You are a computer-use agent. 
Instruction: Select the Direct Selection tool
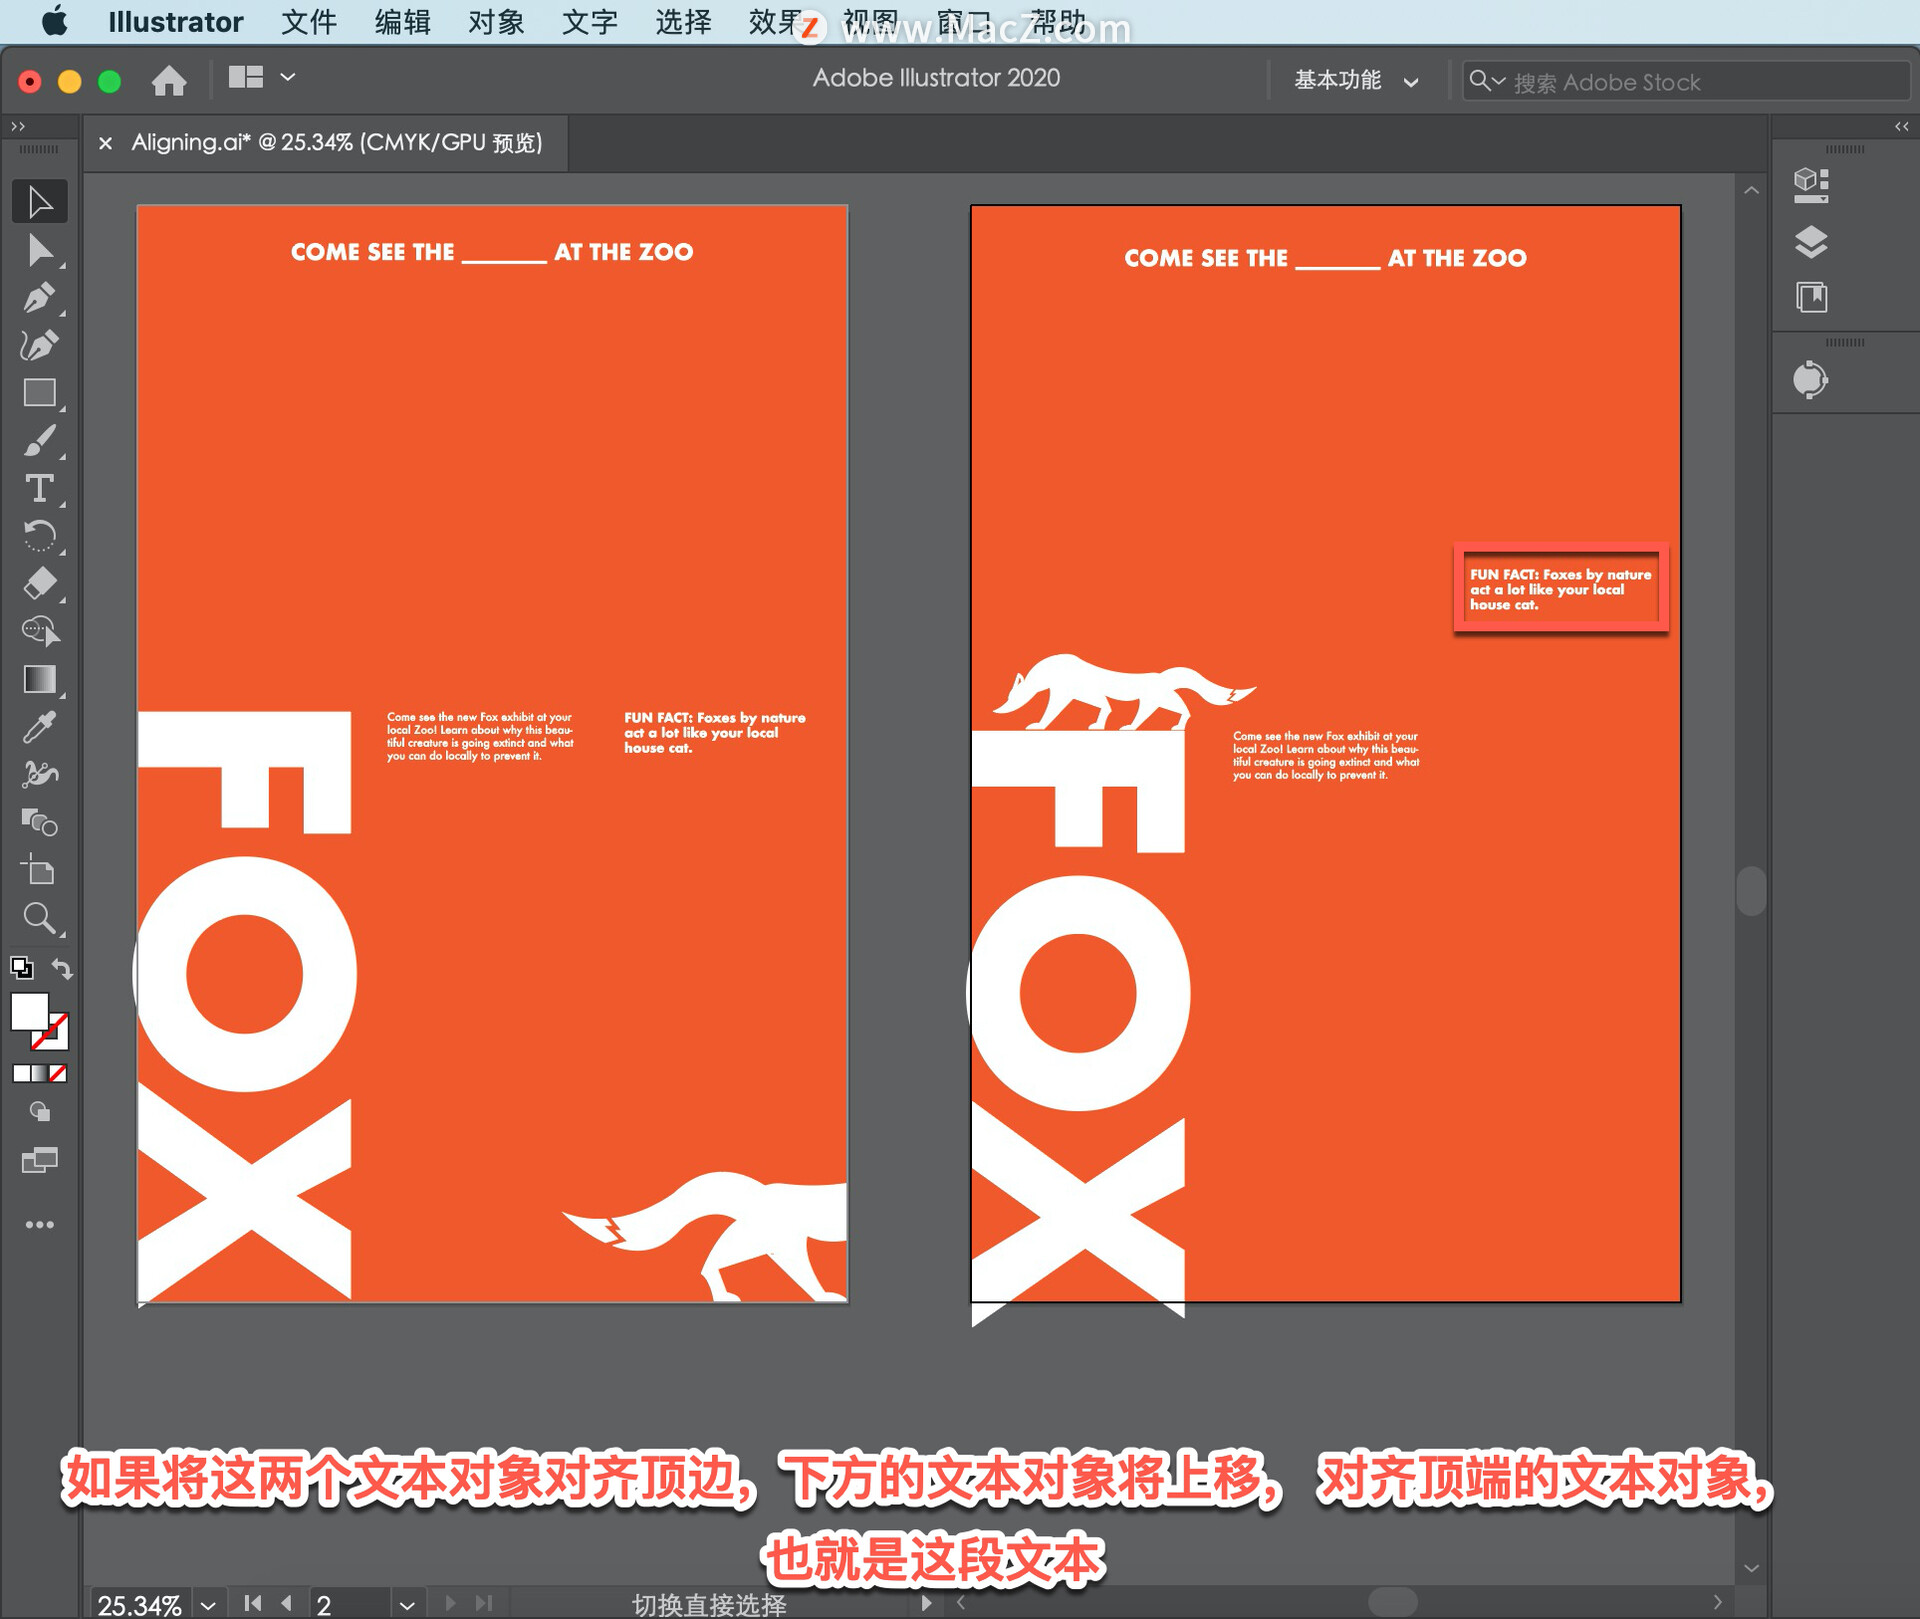click(40, 250)
